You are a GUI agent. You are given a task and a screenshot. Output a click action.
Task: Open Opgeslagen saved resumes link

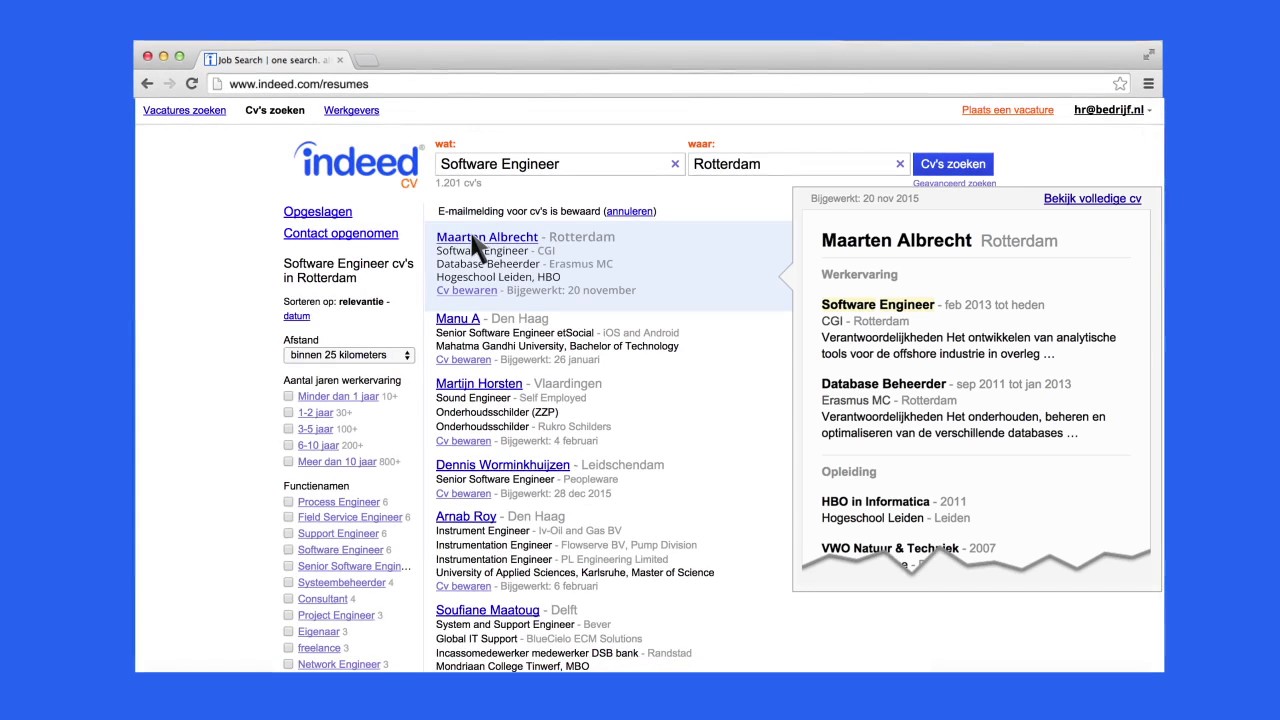(x=317, y=211)
